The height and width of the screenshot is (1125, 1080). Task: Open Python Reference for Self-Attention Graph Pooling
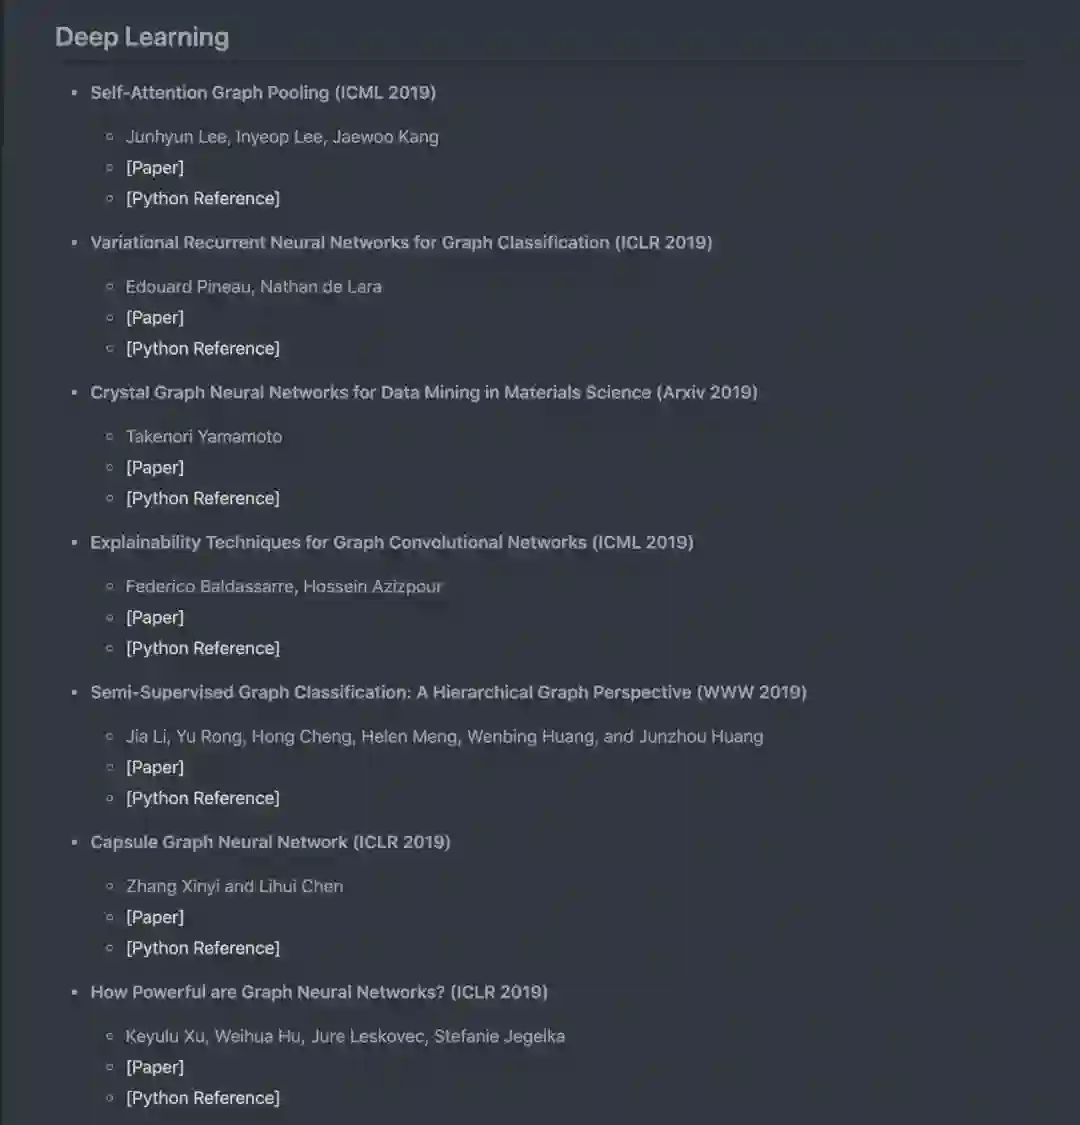pyautogui.click(x=202, y=198)
